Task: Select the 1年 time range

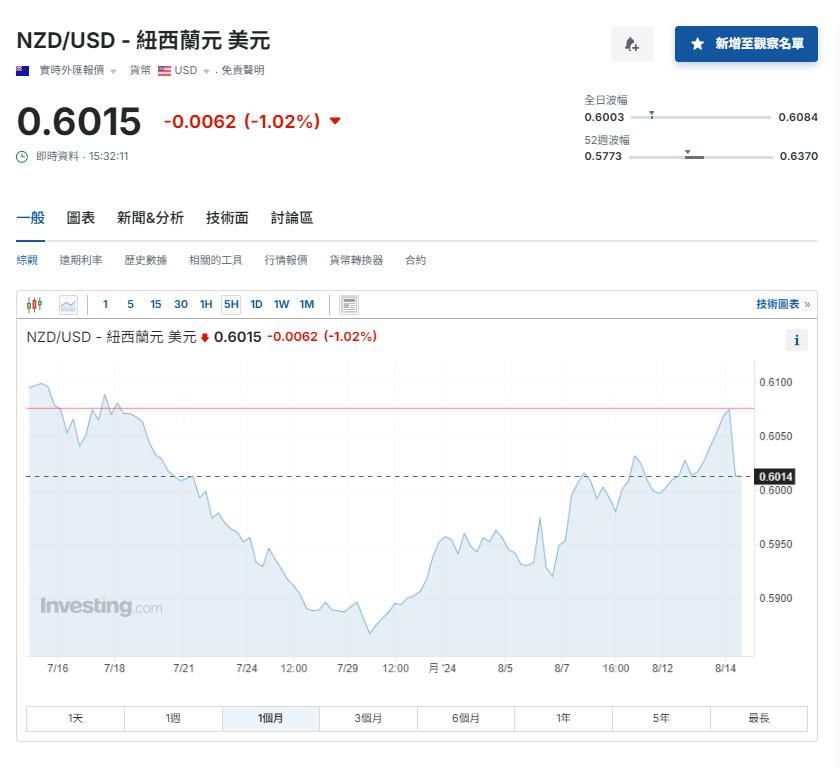Action: tap(564, 718)
